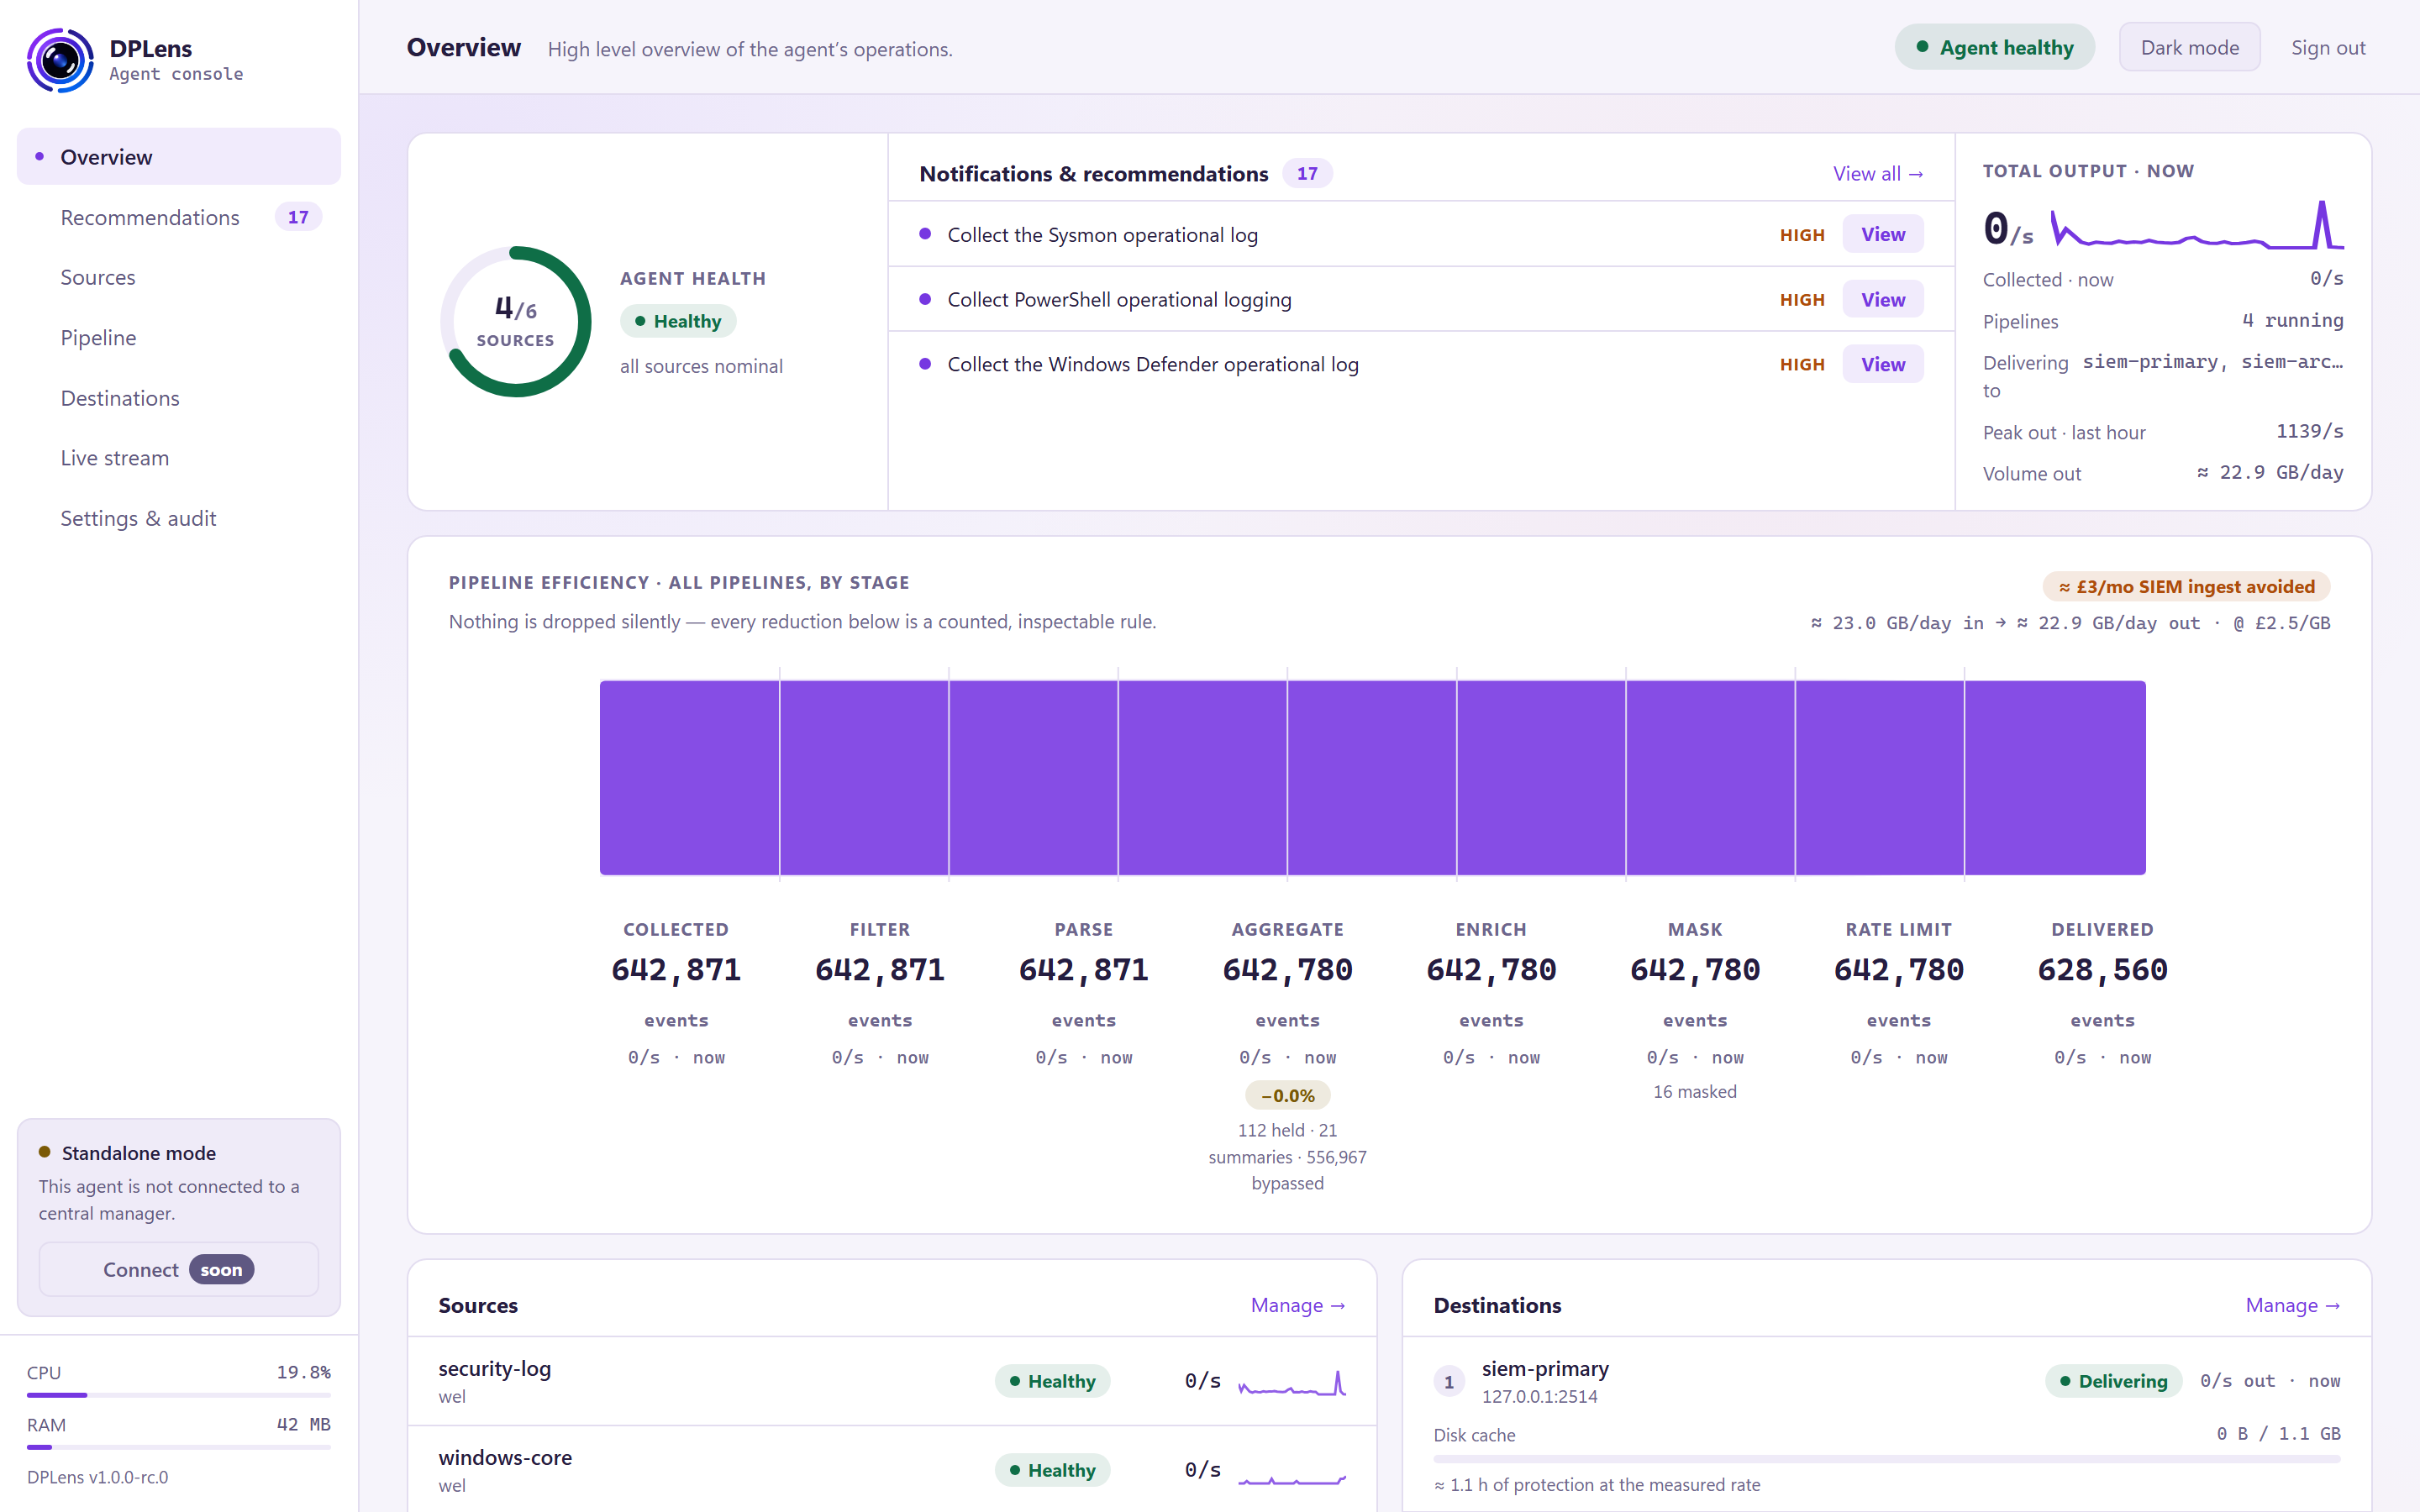The width and height of the screenshot is (2420, 1512).
Task: Click the agent health sources ring gauge
Action: (516, 321)
